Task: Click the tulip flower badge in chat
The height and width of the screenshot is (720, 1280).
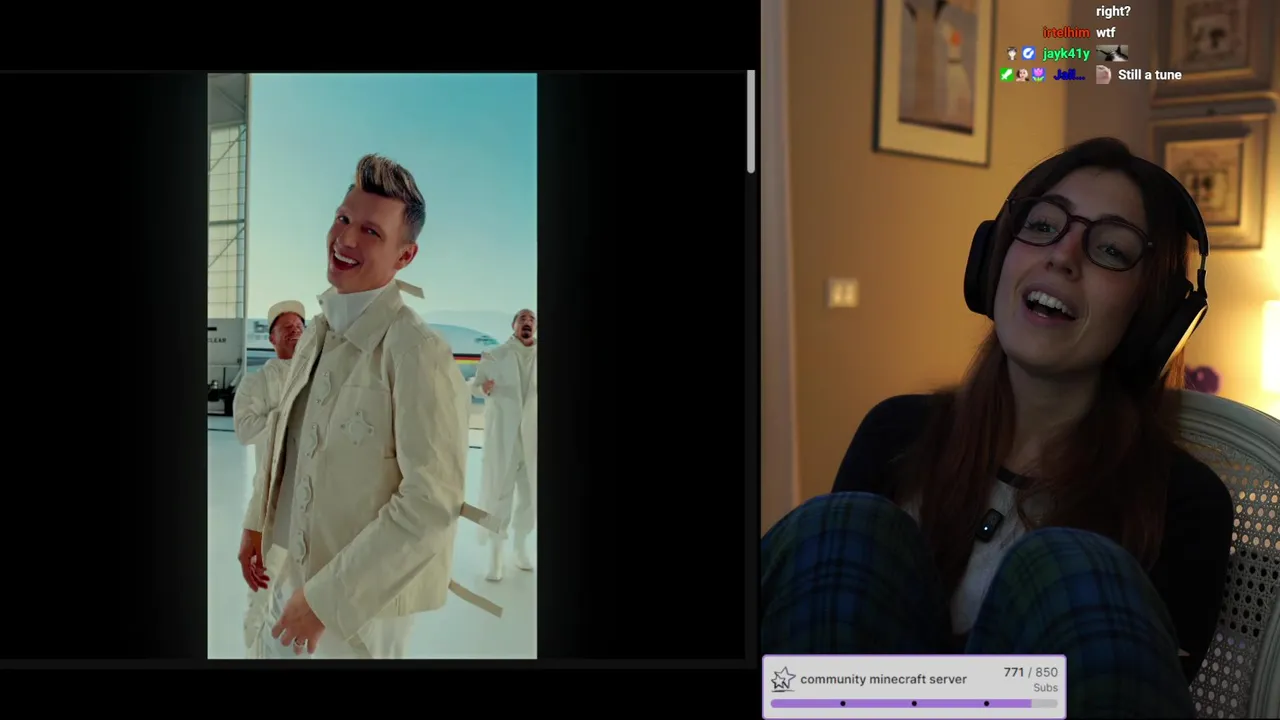Action: click(1038, 75)
